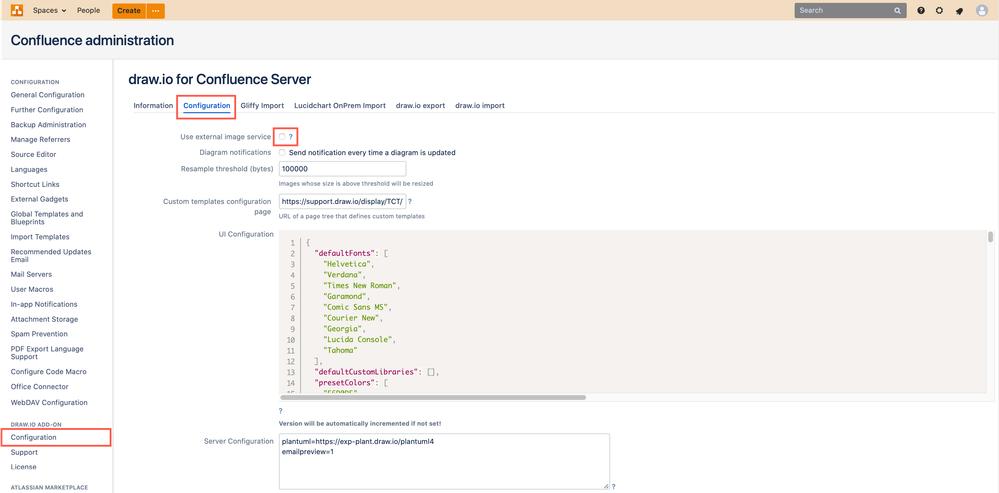Open the help question mark menu
The width and height of the screenshot is (999, 493).
pos(921,10)
